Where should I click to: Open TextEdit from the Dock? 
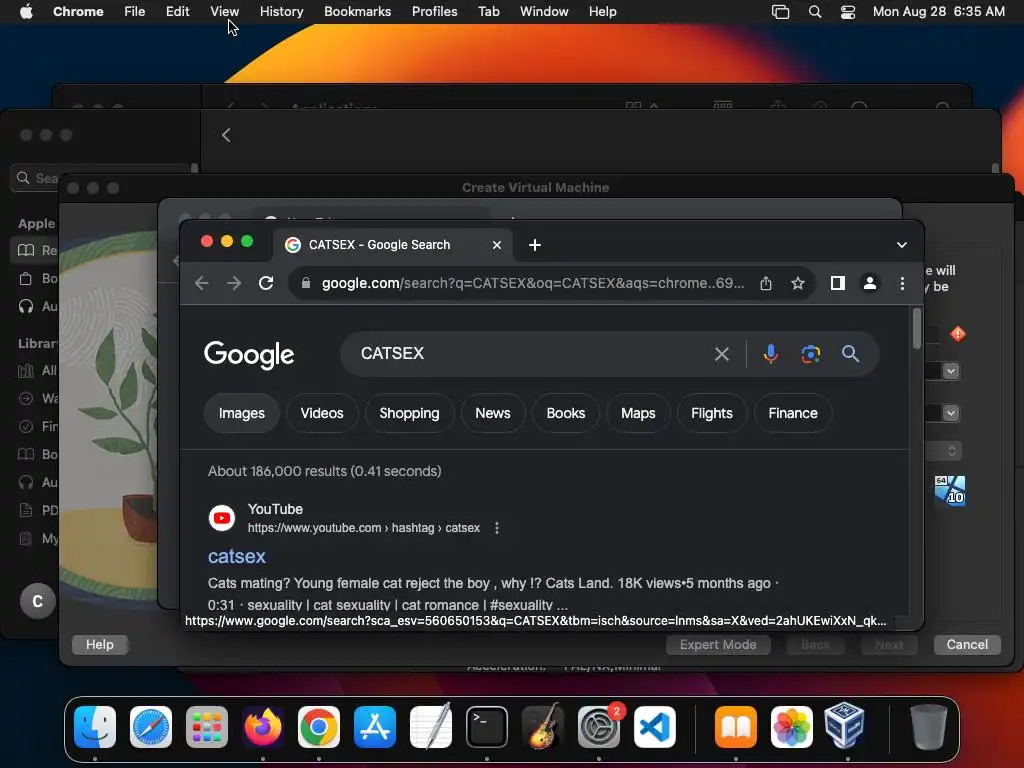pyautogui.click(x=431, y=727)
